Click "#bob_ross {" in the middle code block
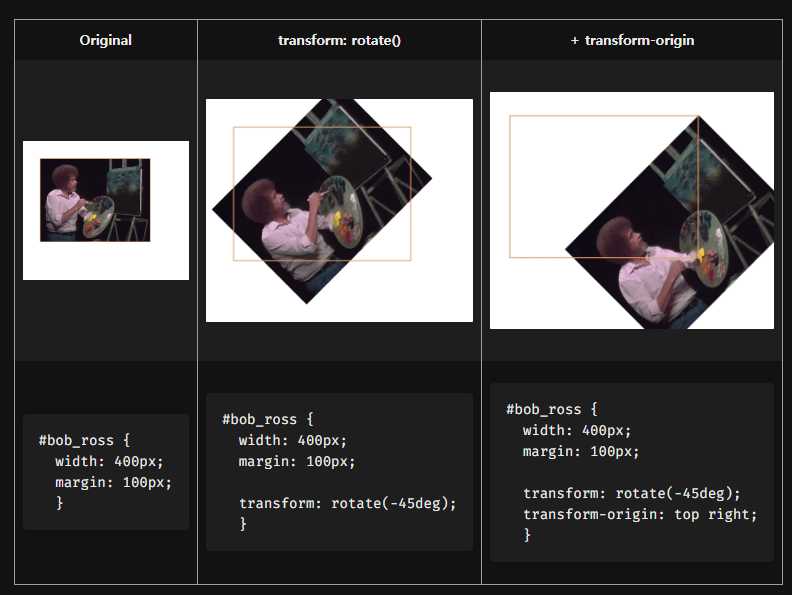Screen dimensions: 792x595 [268, 419]
